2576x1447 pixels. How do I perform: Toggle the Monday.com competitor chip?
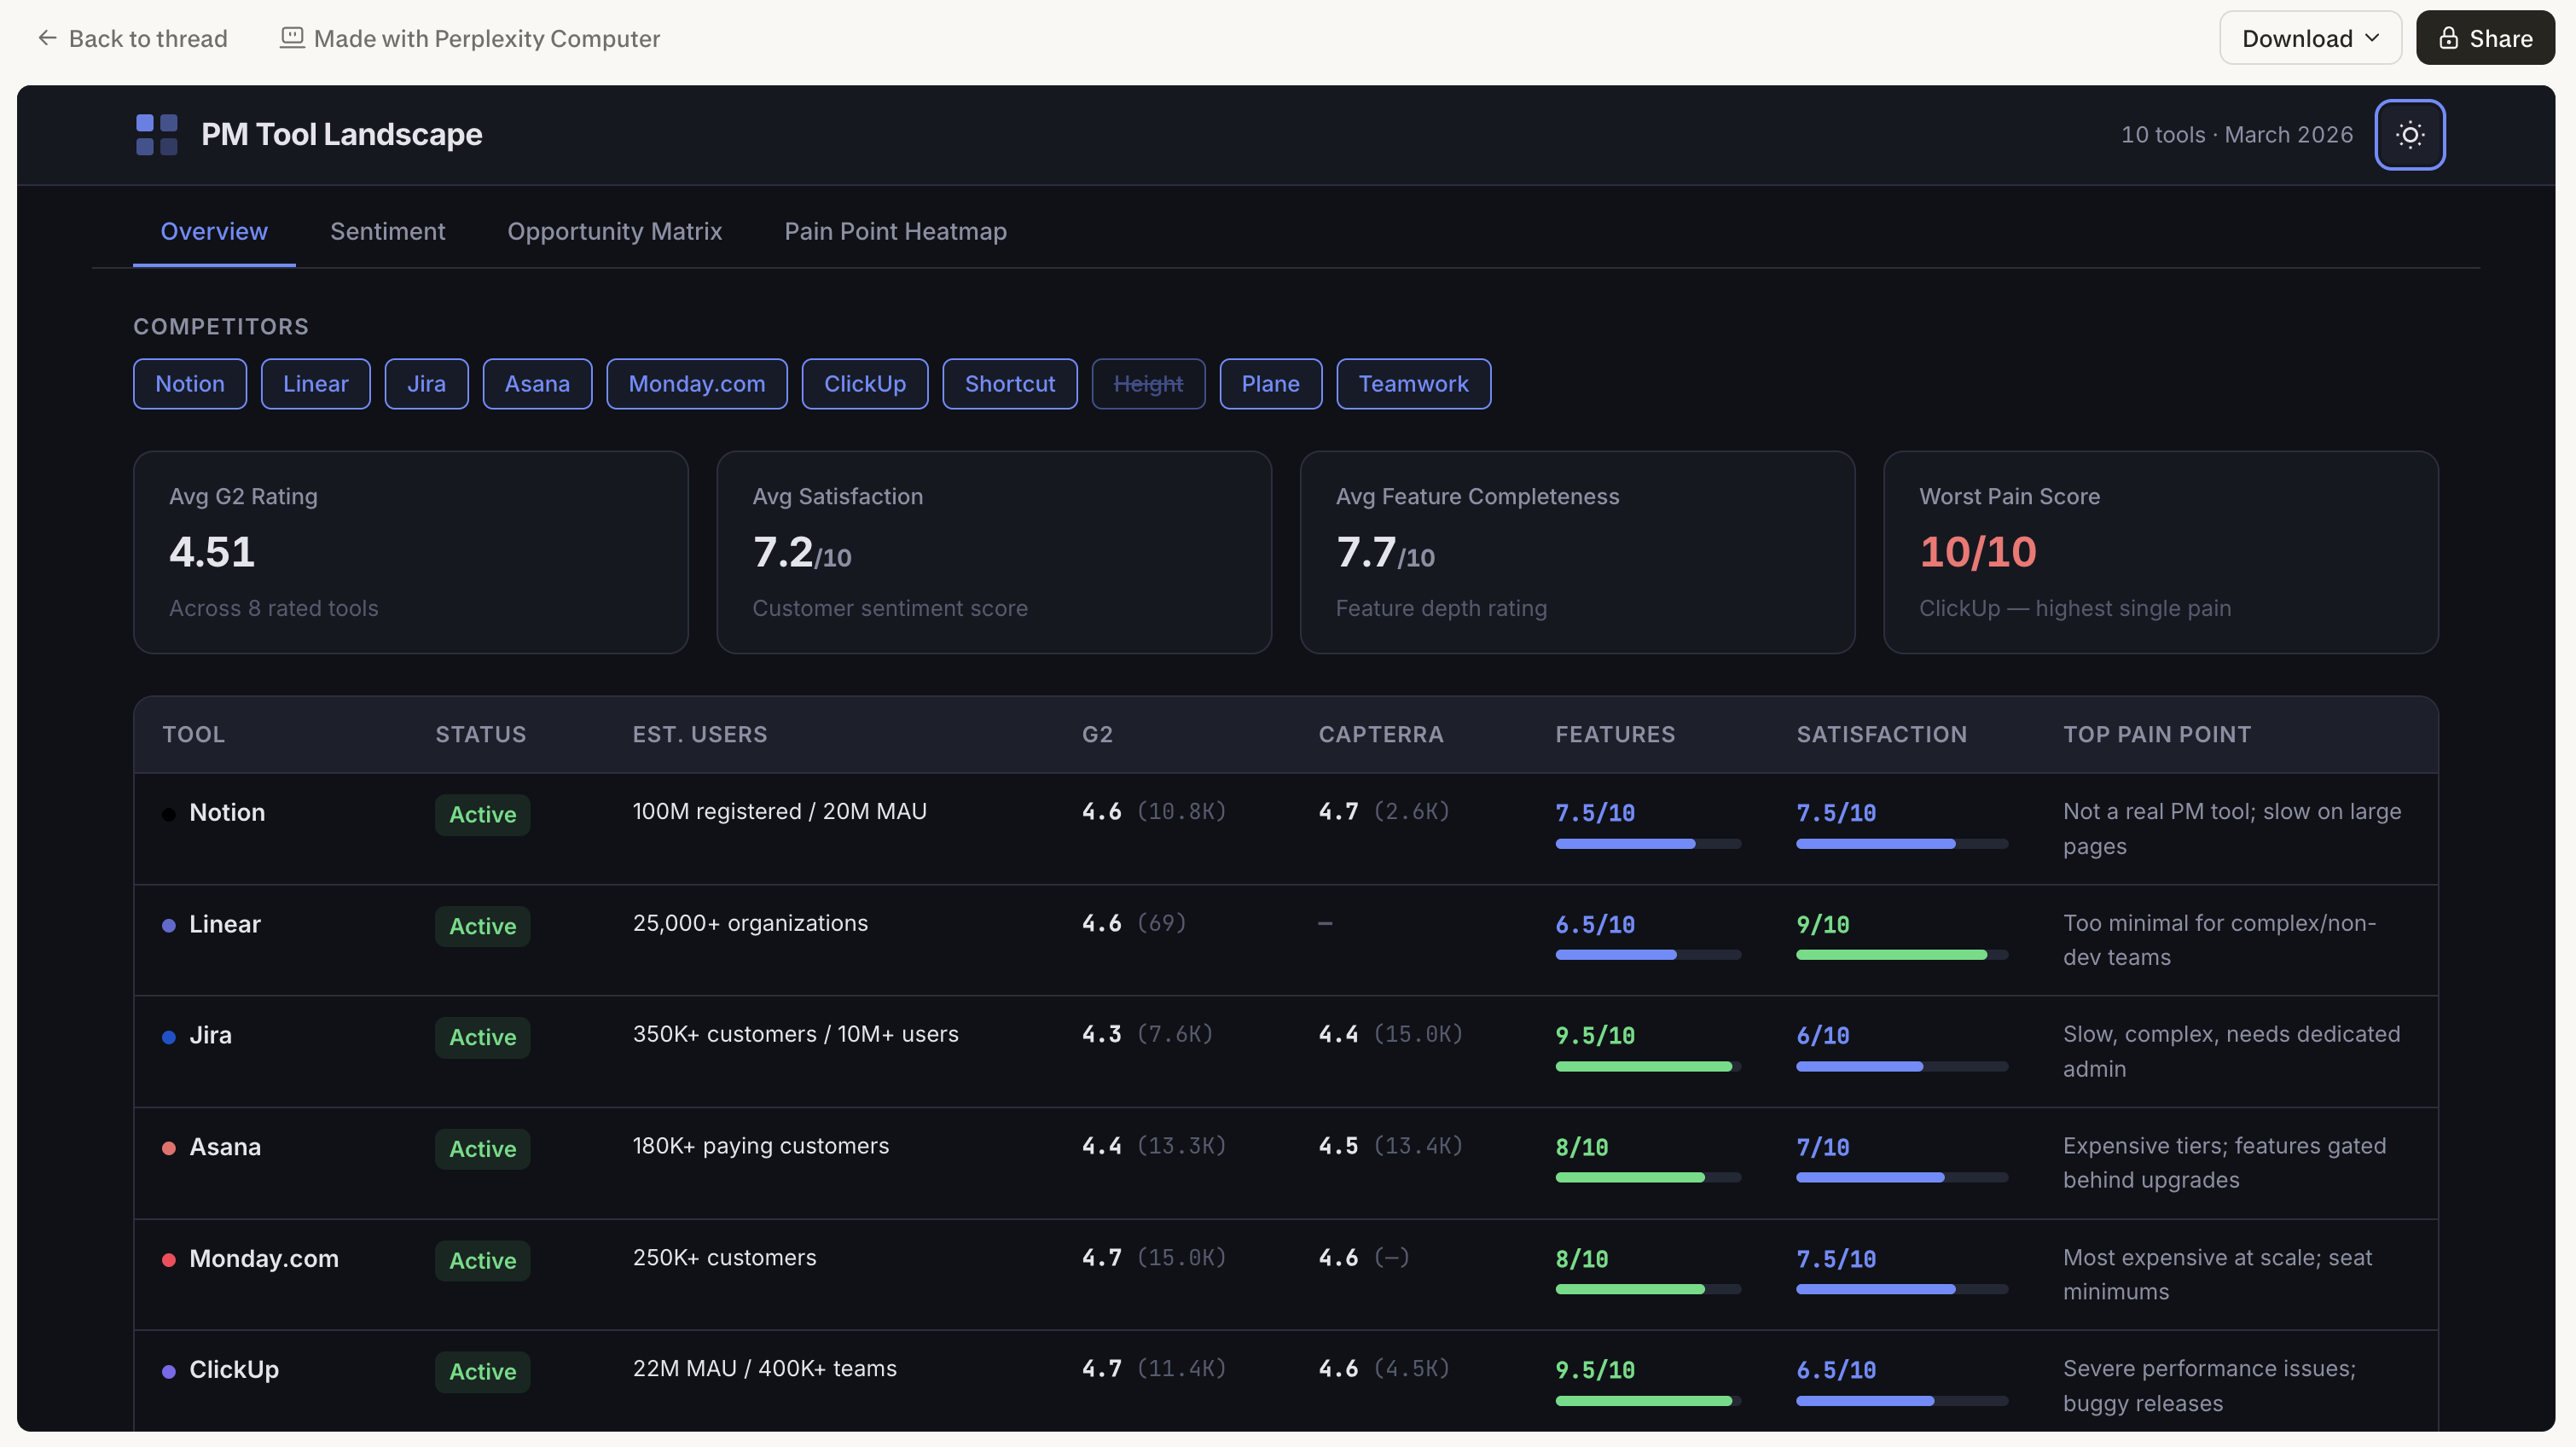(697, 384)
